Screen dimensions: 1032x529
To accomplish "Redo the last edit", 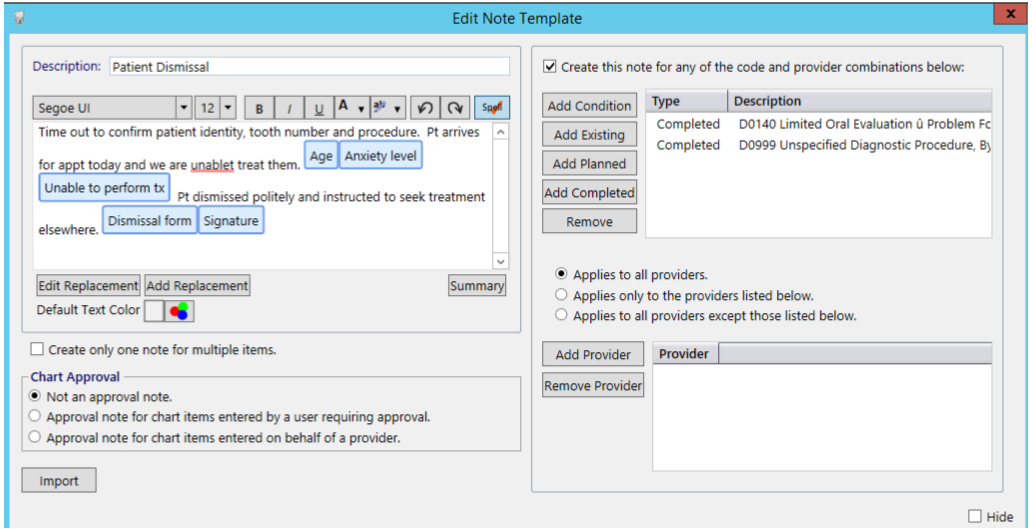I will coord(455,108).
